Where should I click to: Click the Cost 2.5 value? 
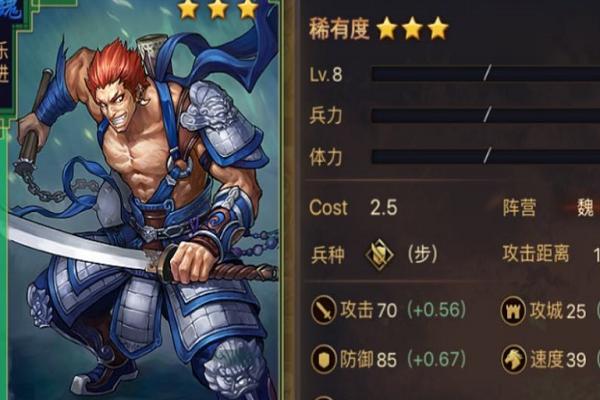coord(384,208)
